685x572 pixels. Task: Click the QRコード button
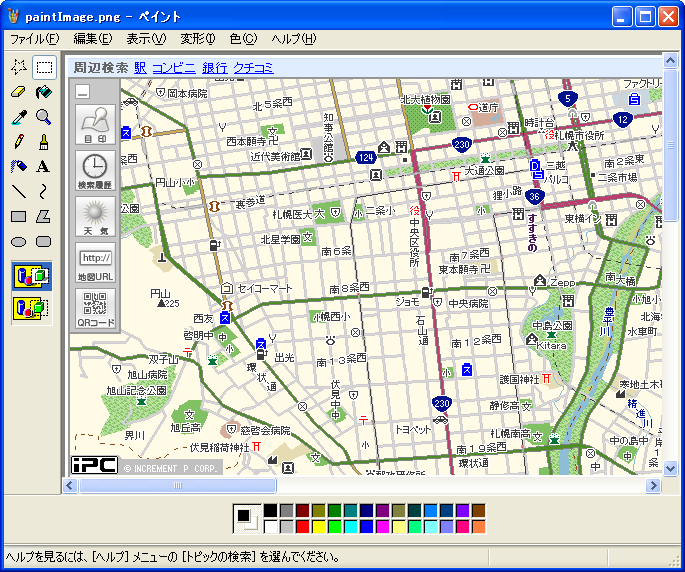click(x=95, y=309)
